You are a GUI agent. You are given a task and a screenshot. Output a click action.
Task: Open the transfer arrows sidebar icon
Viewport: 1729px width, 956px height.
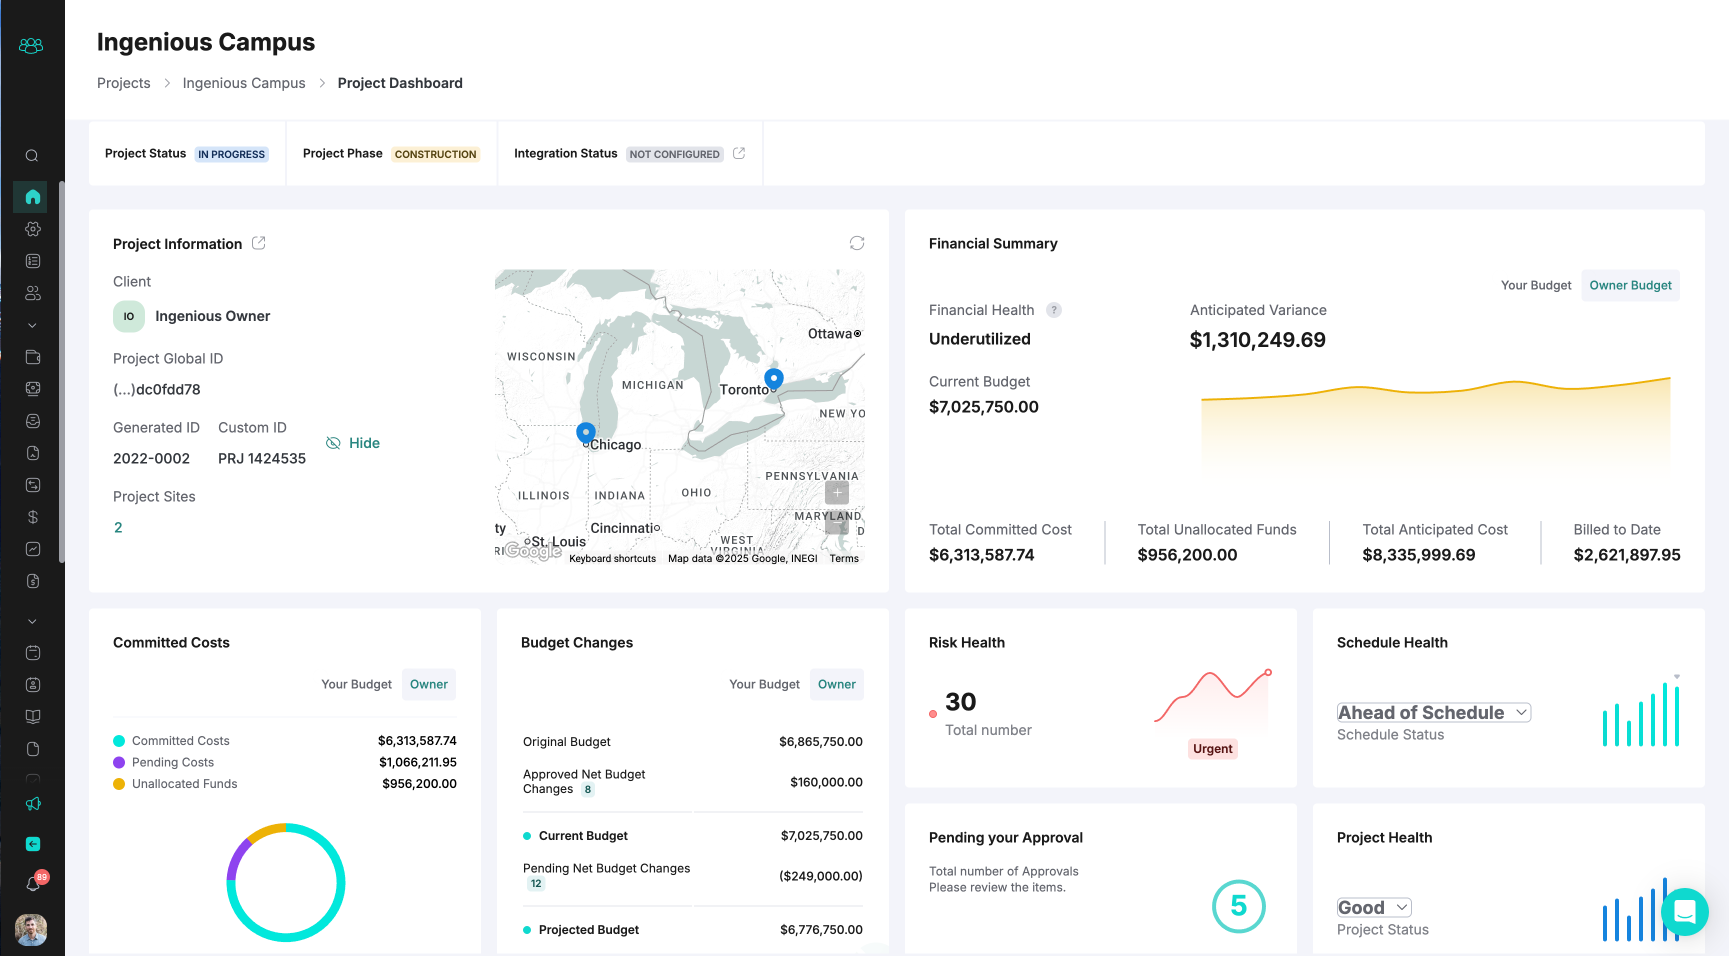pyautogui.click(x=32, y=485)
